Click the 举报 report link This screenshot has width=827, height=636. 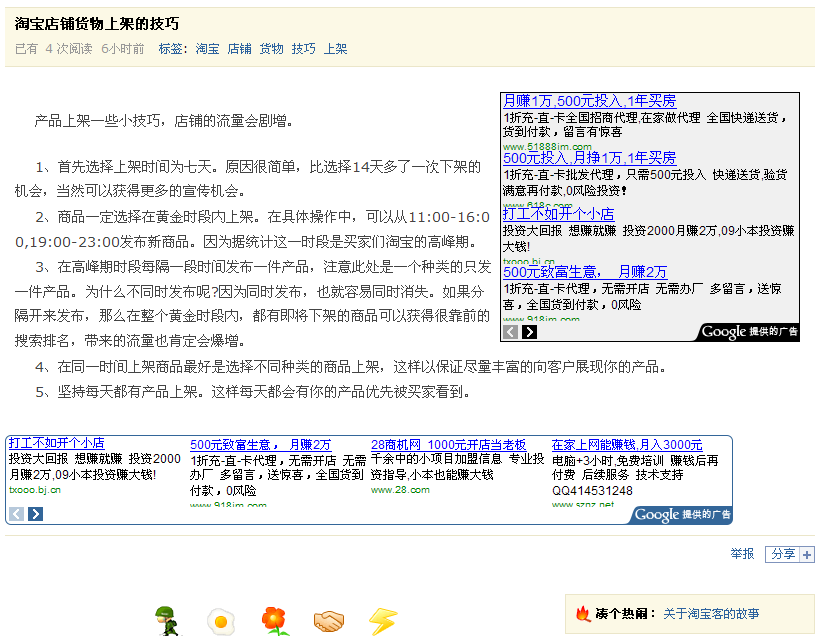[742, 554]
